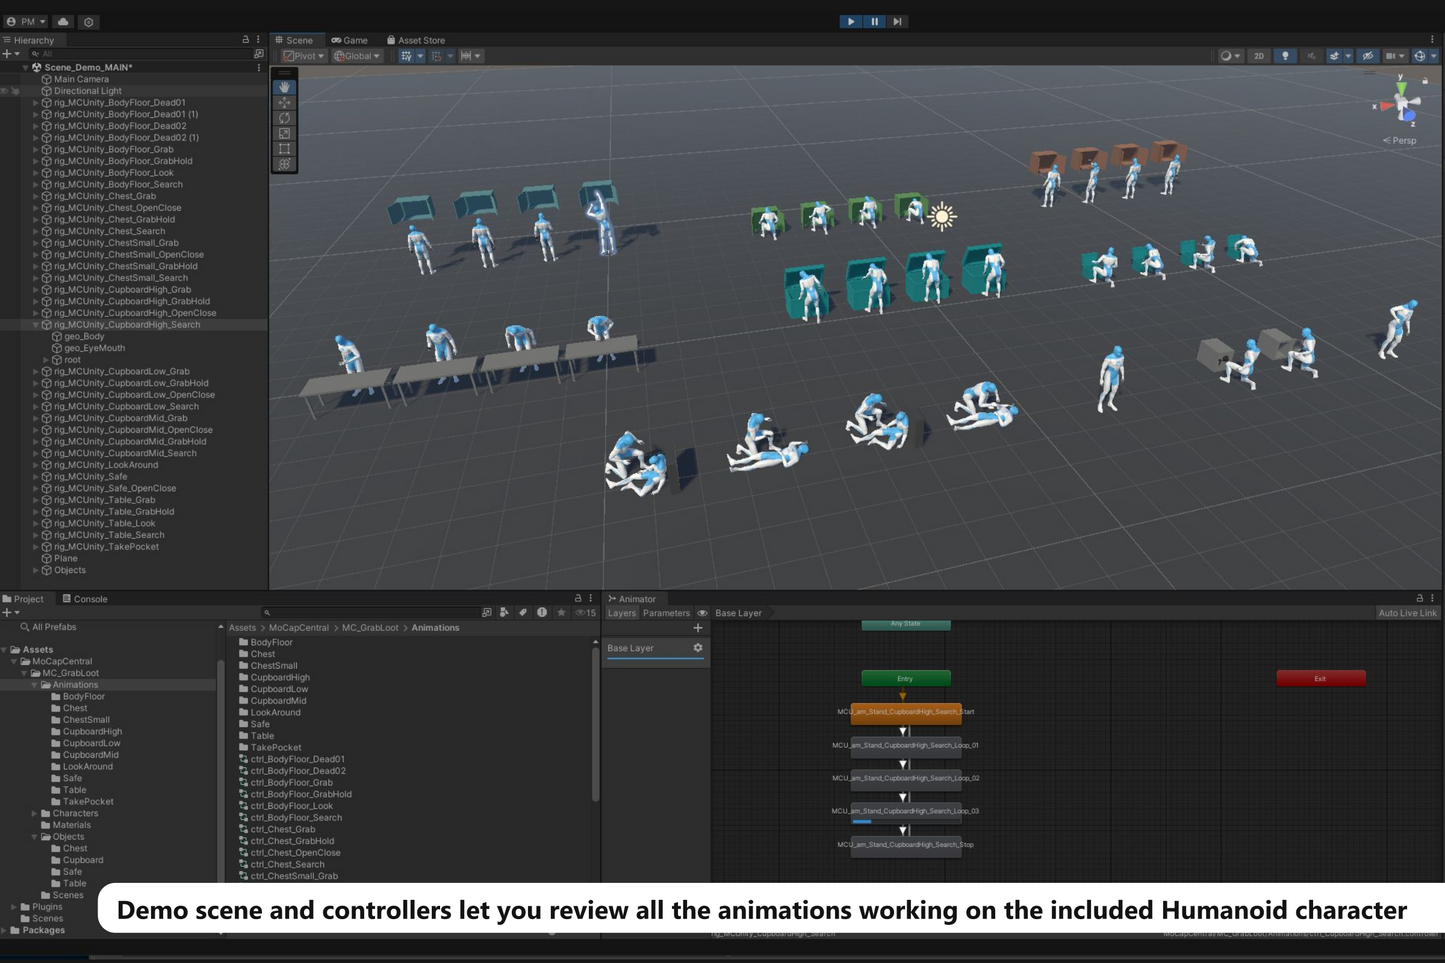Click the Parameters button in Animator
Screen dimensions: 1445x963
[666, 613]
